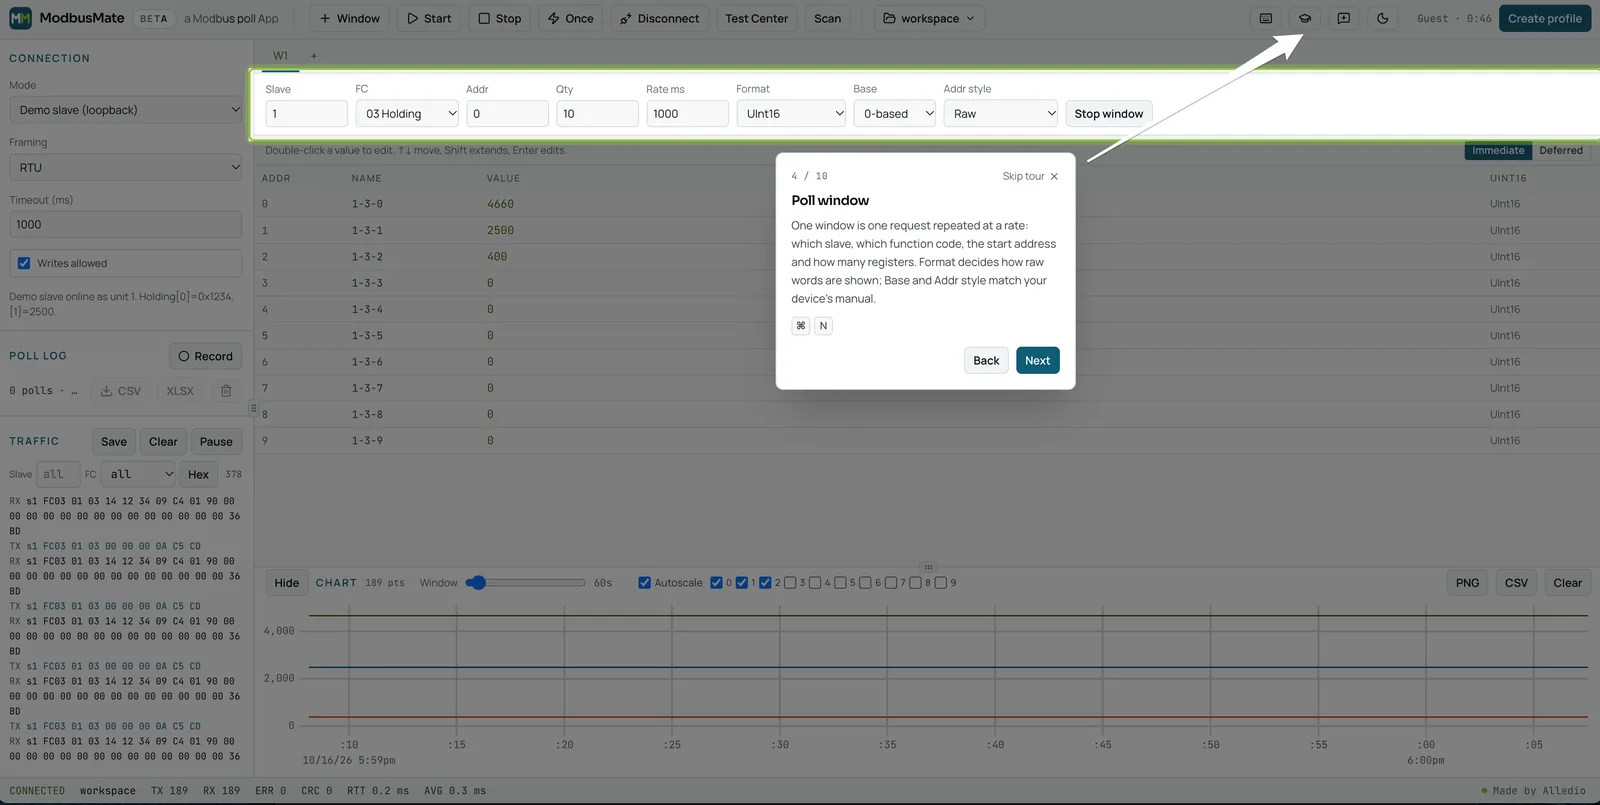The image size is (1600, 805).
Task: Uncheck chart series 0 checkbox
Action: (716, 583)
